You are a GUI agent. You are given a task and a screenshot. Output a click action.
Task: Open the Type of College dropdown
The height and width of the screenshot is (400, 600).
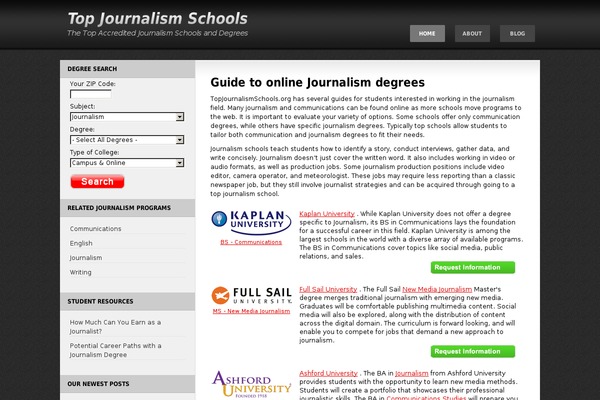[127, 163]
